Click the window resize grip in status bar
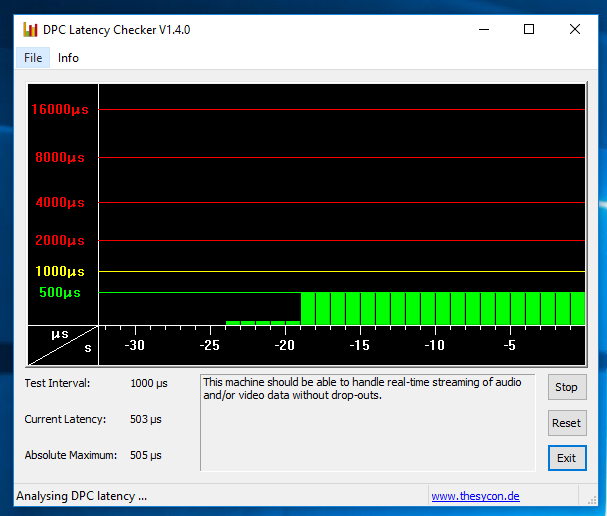The width and height of the screenshot is (607, 516). click(x=592, y=500)
